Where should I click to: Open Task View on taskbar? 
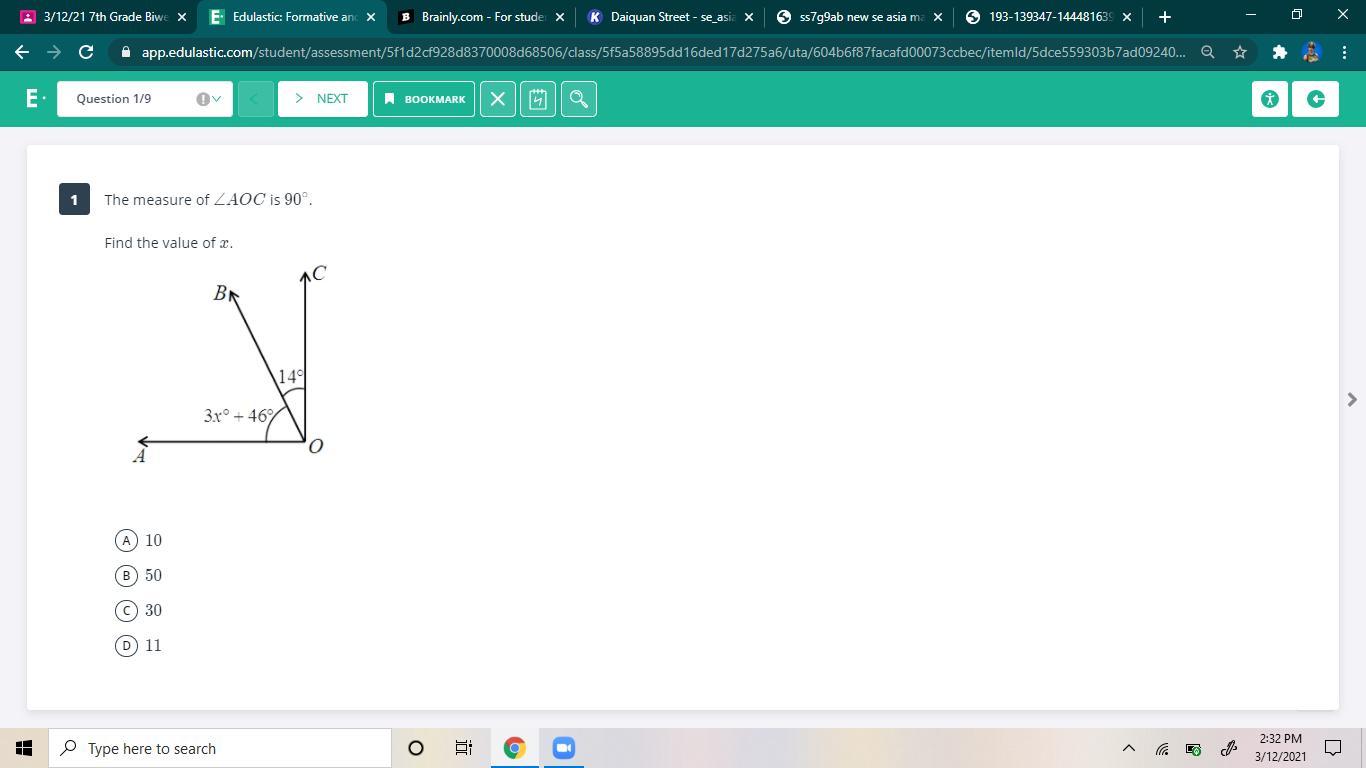tap(464, 748)
